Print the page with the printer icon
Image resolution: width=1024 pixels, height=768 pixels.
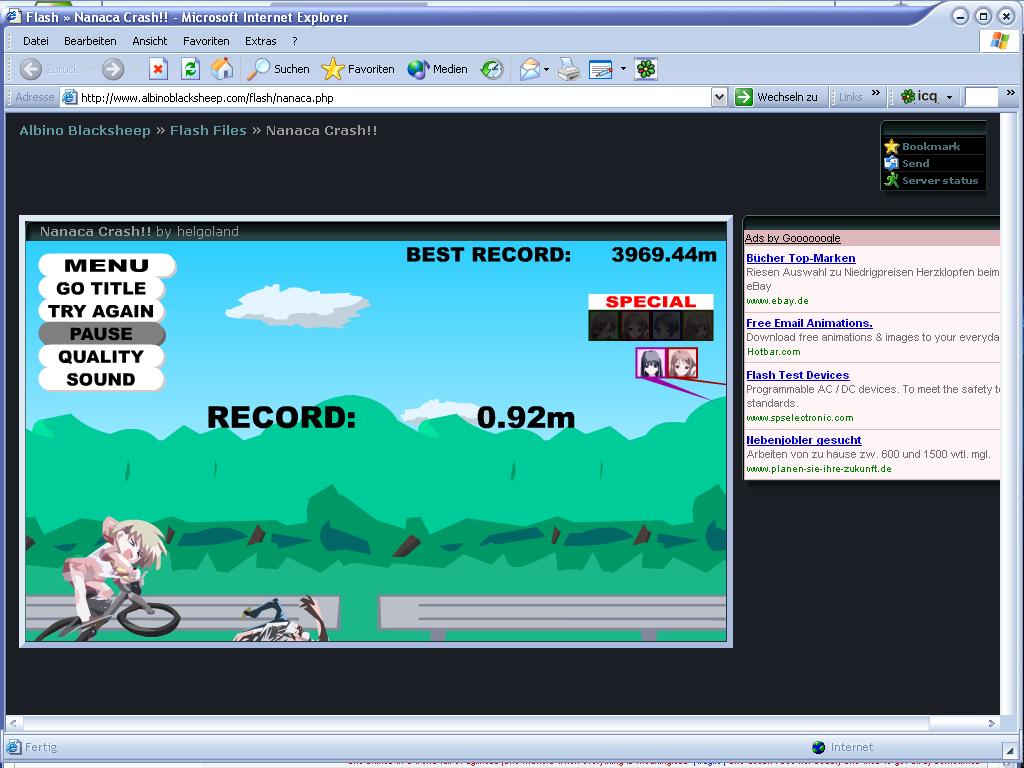(569, 69)
